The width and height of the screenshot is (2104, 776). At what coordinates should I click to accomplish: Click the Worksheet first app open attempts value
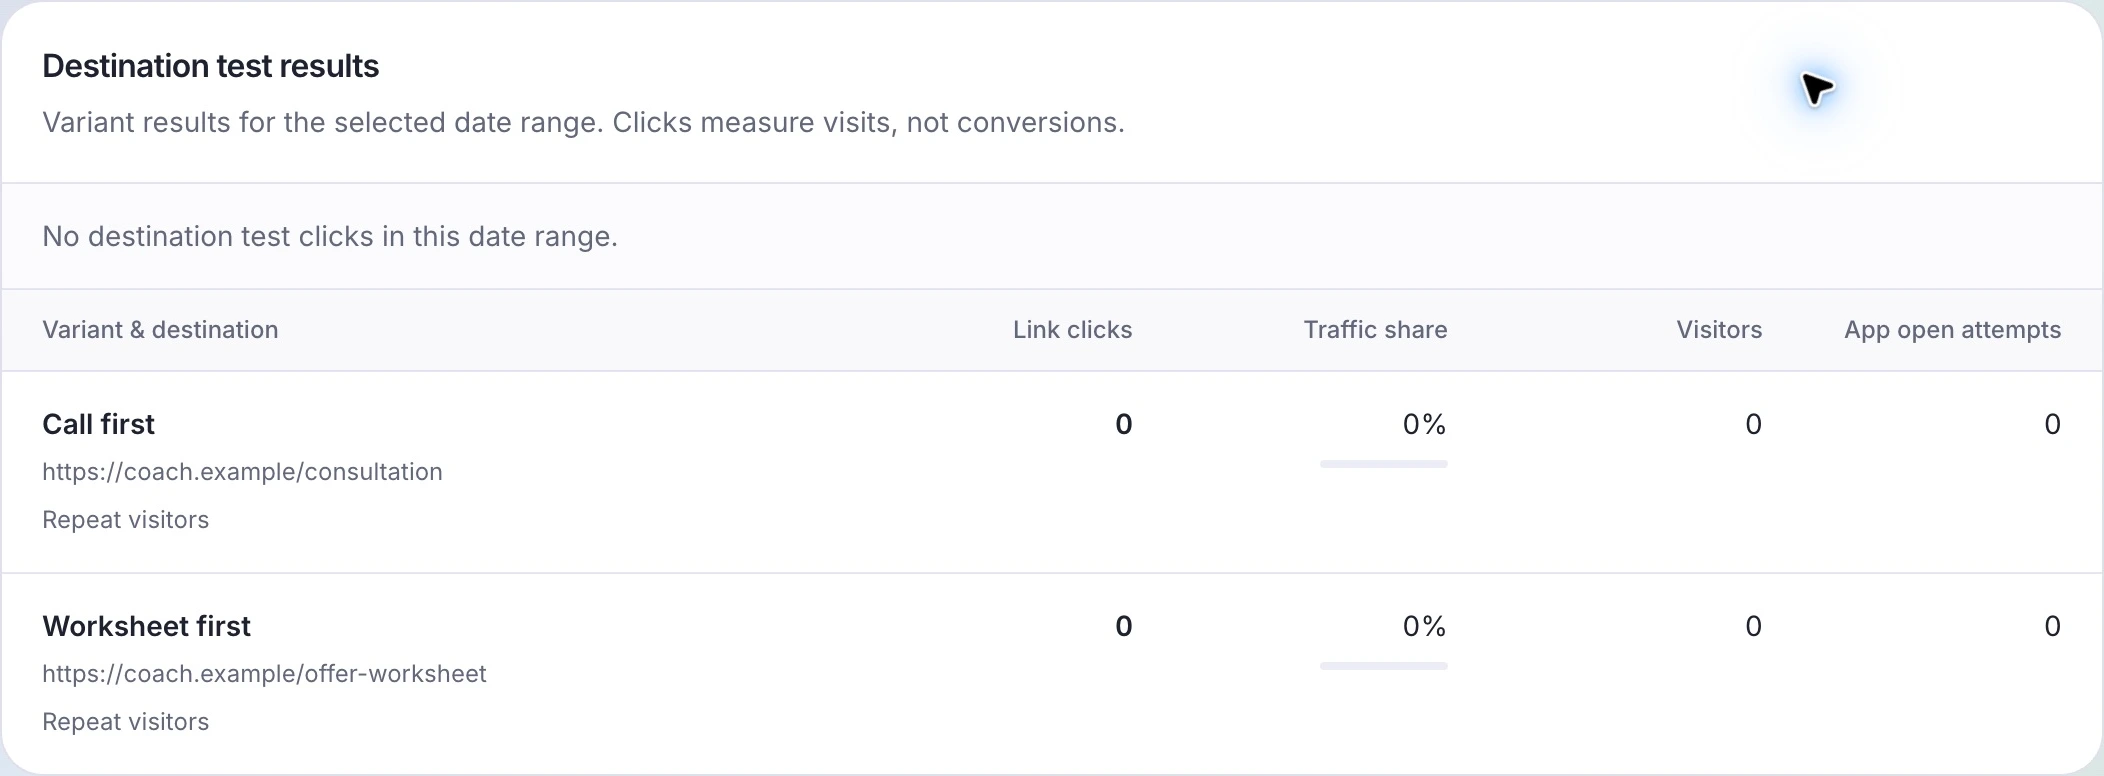point(2052,626)
